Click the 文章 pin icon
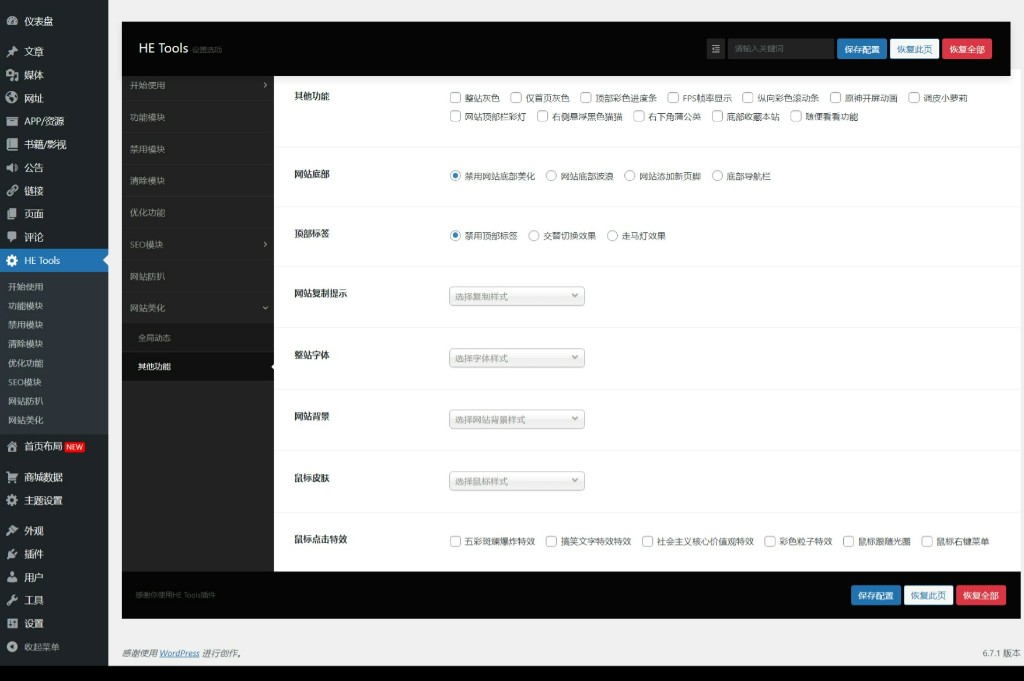 pyautogui.click(x=12, y=52)
